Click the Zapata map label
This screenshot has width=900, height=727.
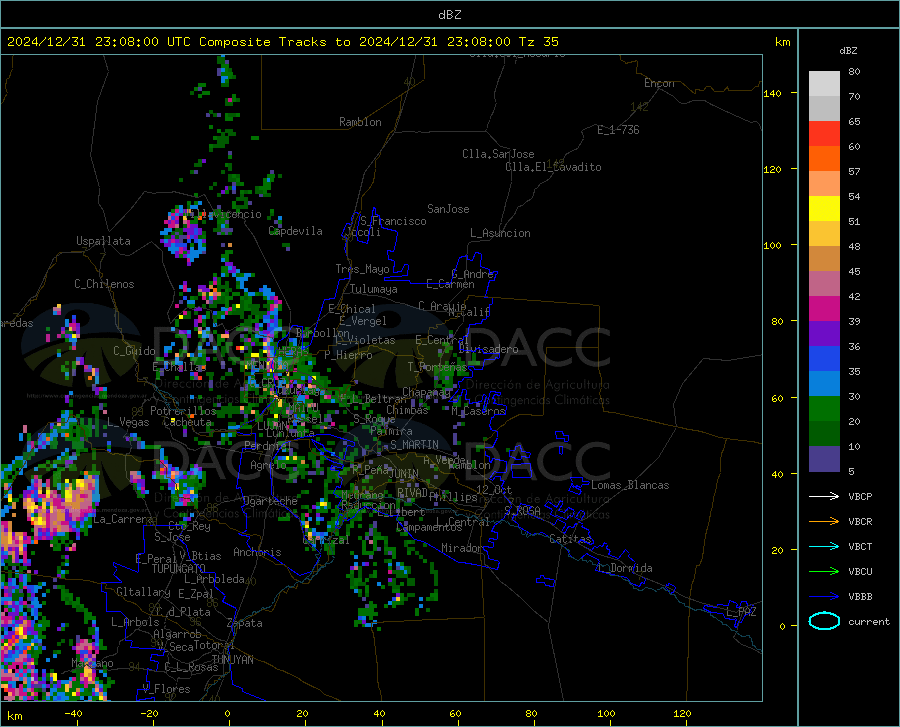245,623
